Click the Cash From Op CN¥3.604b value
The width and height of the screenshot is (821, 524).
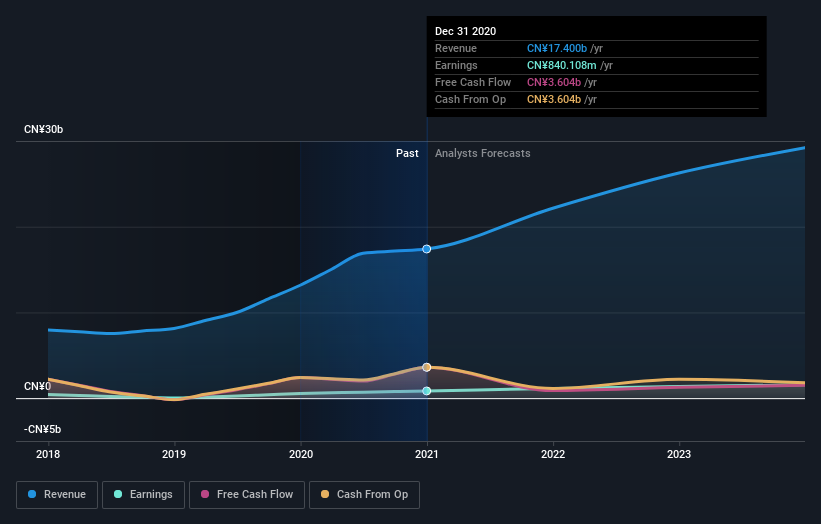pos(554,99)
